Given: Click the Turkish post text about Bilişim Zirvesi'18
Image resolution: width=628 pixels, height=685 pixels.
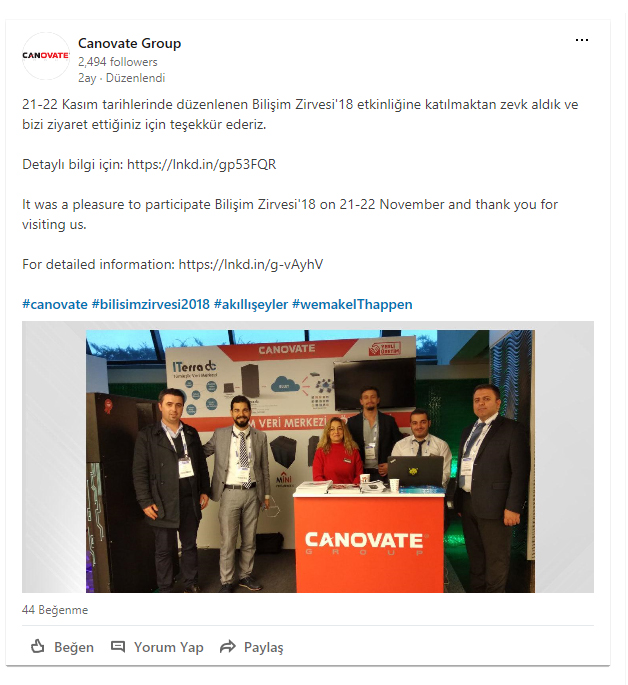Looking at the screenshot, I should (300, 114).
